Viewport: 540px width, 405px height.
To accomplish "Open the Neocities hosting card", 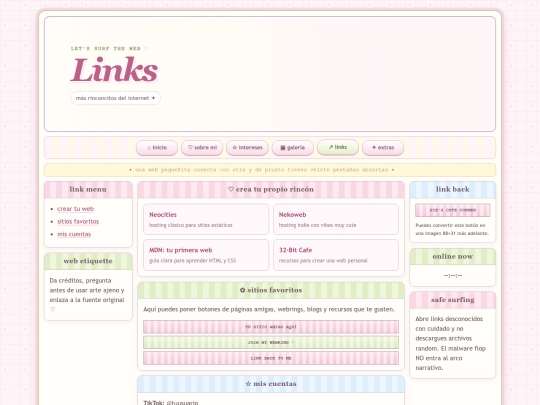I will click(206, 219).
